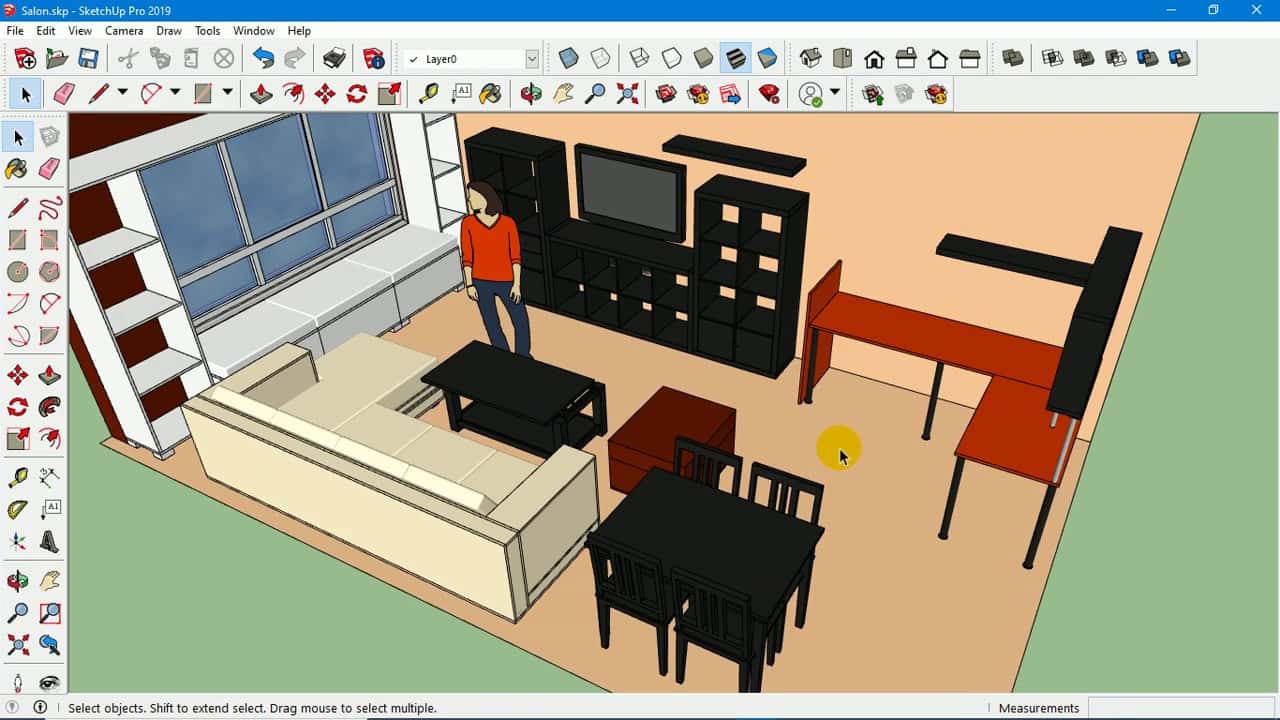Open the Camera menu
Image resolution: width=1280 pixels, height=720 pixels.
[x=124, y=31]
